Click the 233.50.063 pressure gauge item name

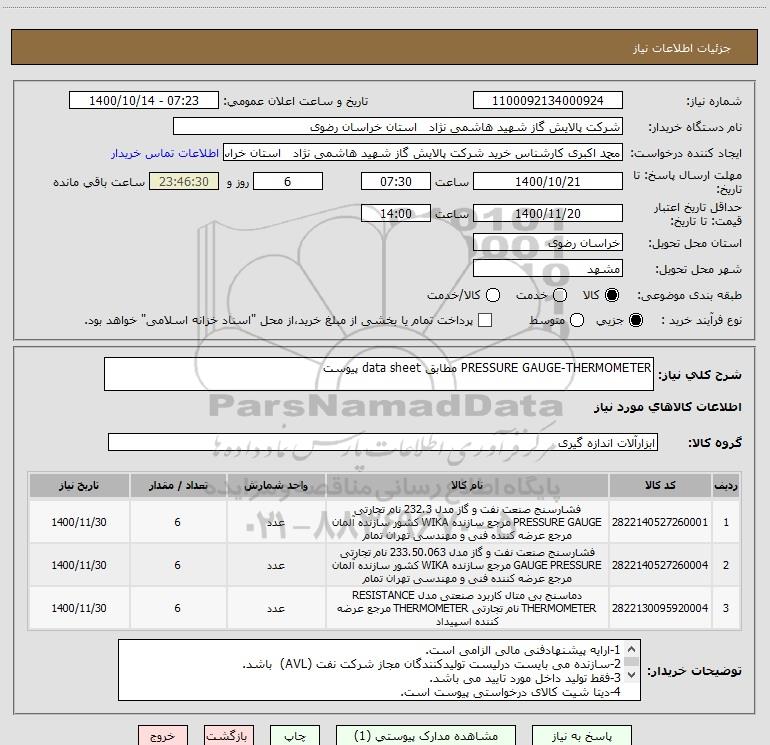[x=467, y=565]
